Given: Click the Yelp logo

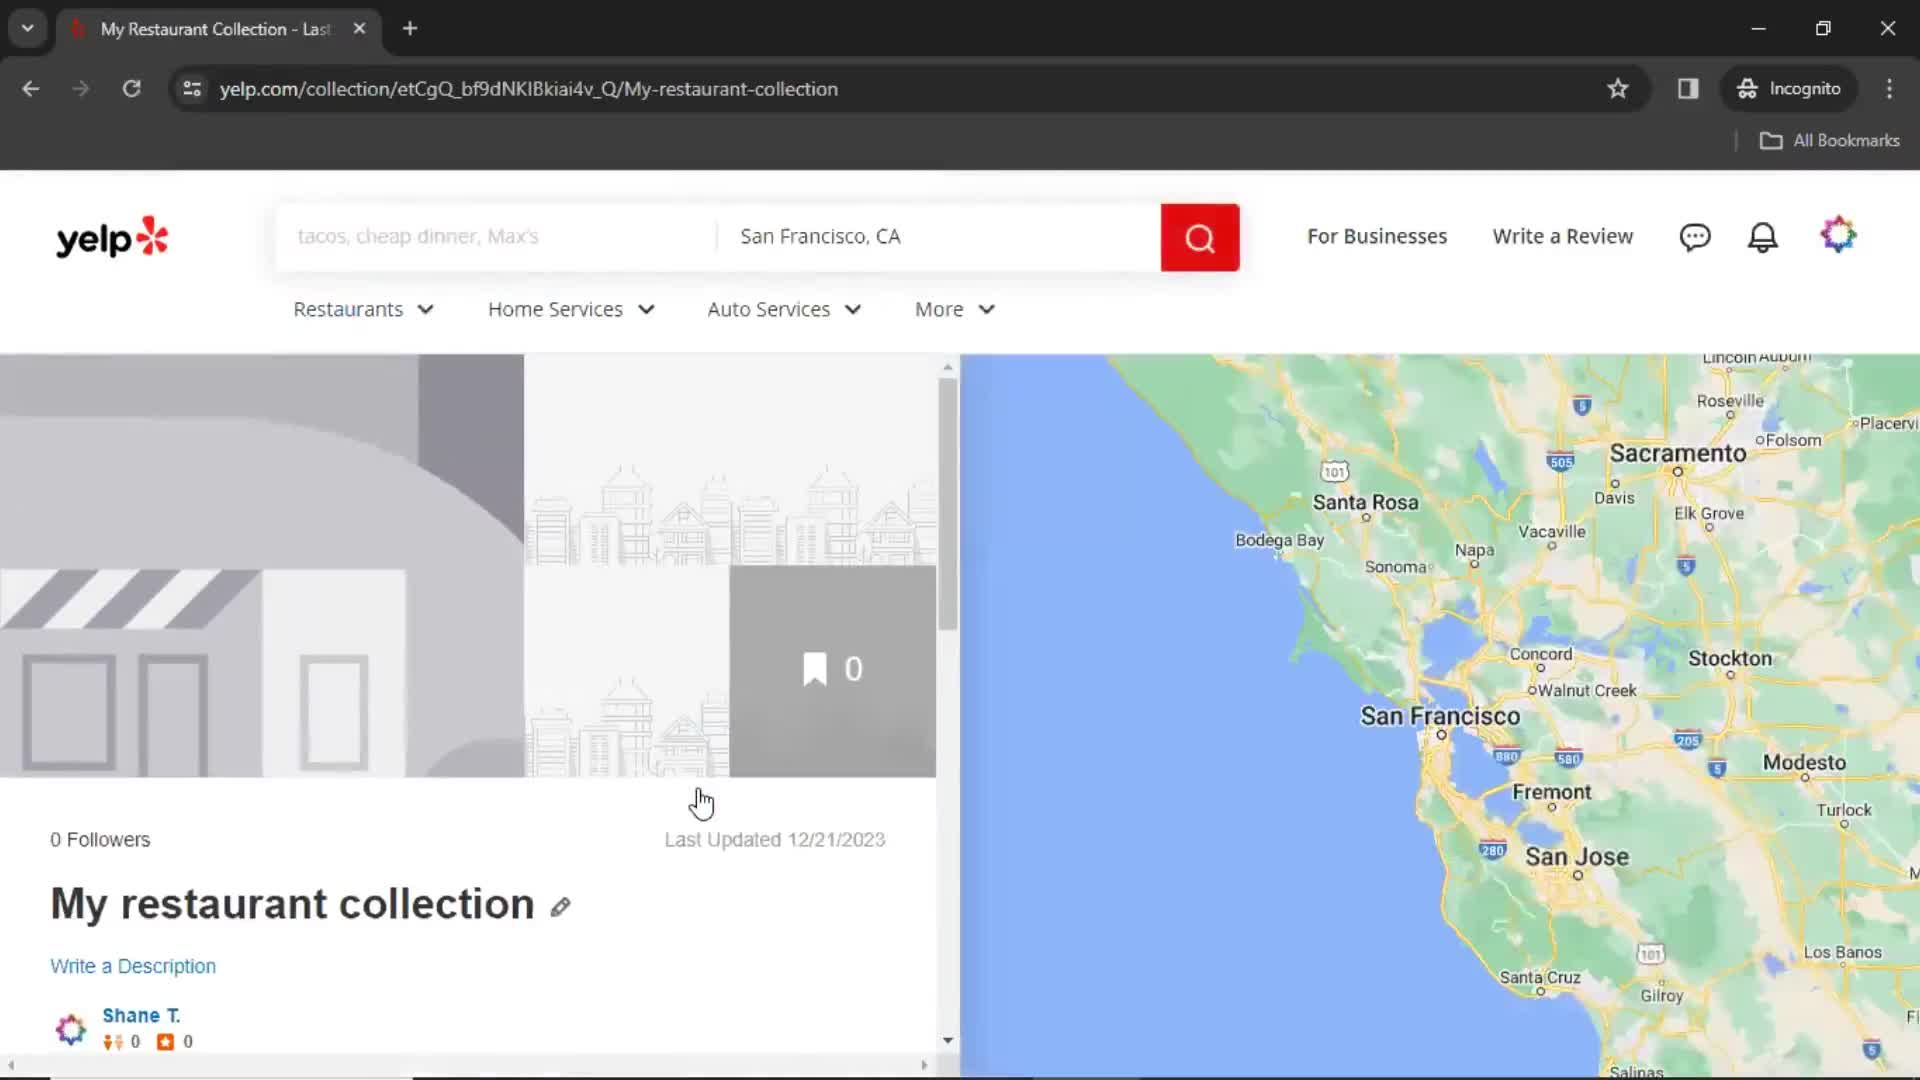Looking at the screenshot, I should click(112, 238).
